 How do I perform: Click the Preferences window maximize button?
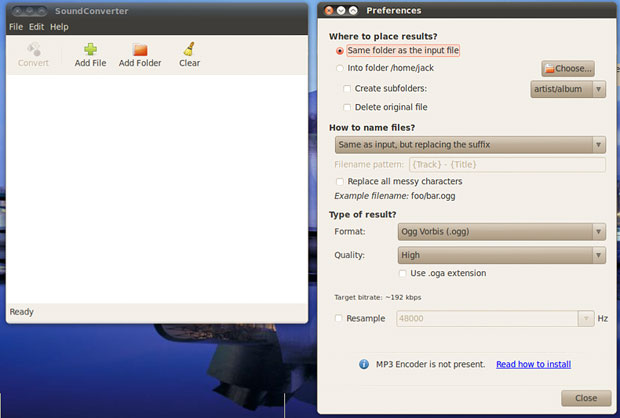click(353, 11)
